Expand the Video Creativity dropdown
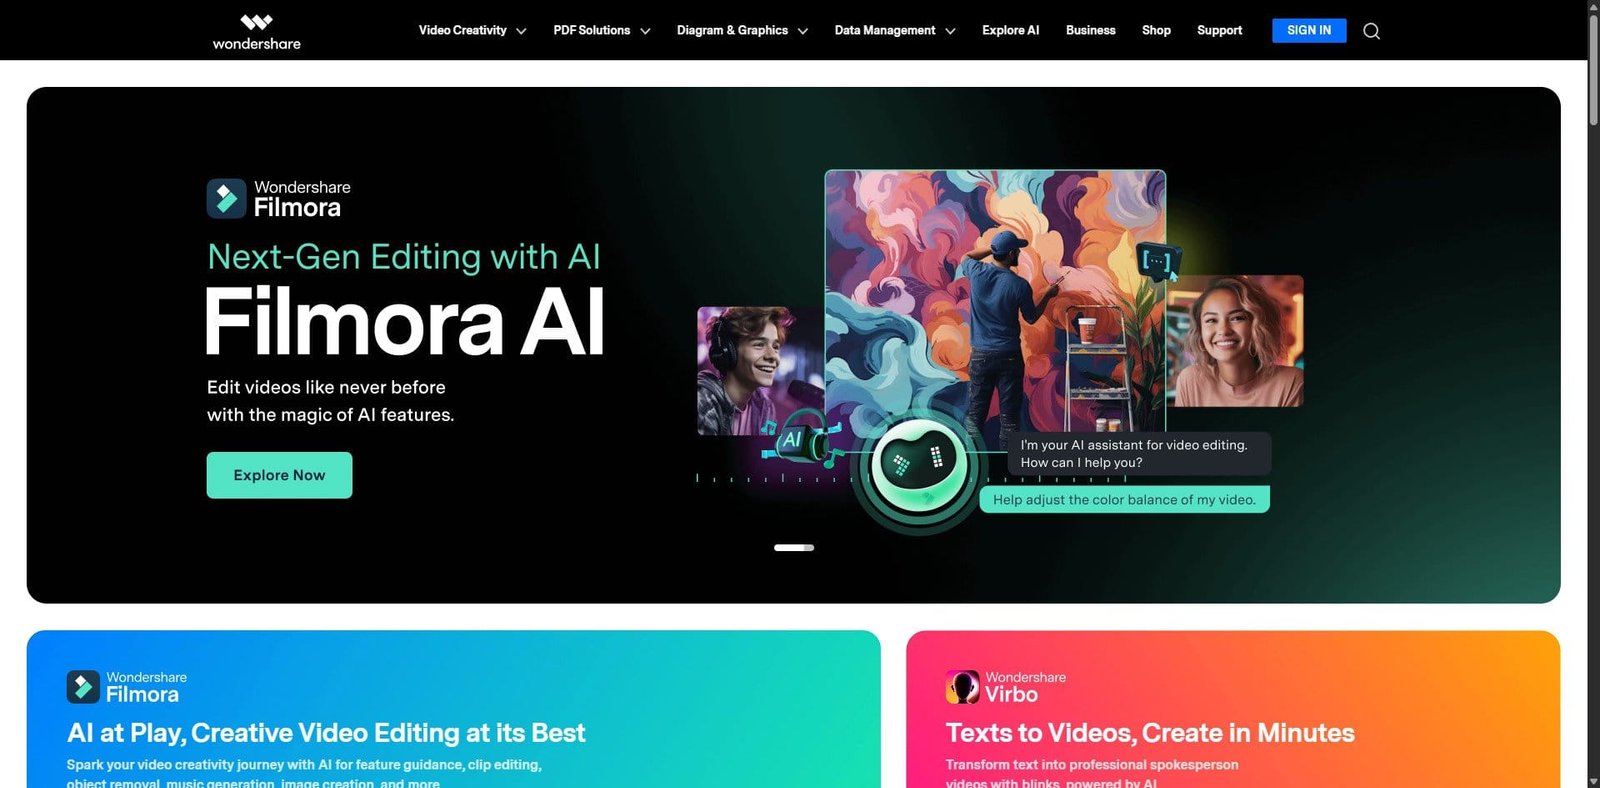1600x788 pixels. pos(472,31)
